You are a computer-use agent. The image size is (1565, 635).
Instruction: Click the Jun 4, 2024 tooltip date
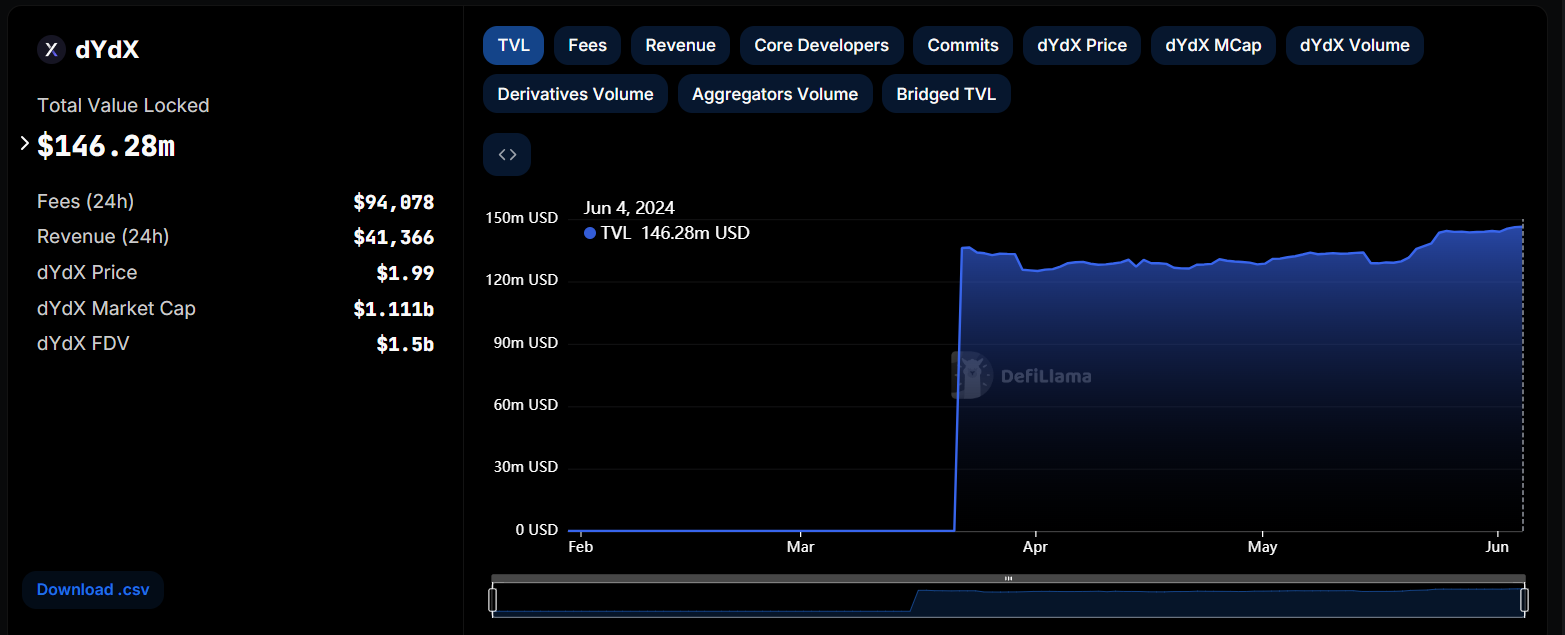(x=629, y=208)
